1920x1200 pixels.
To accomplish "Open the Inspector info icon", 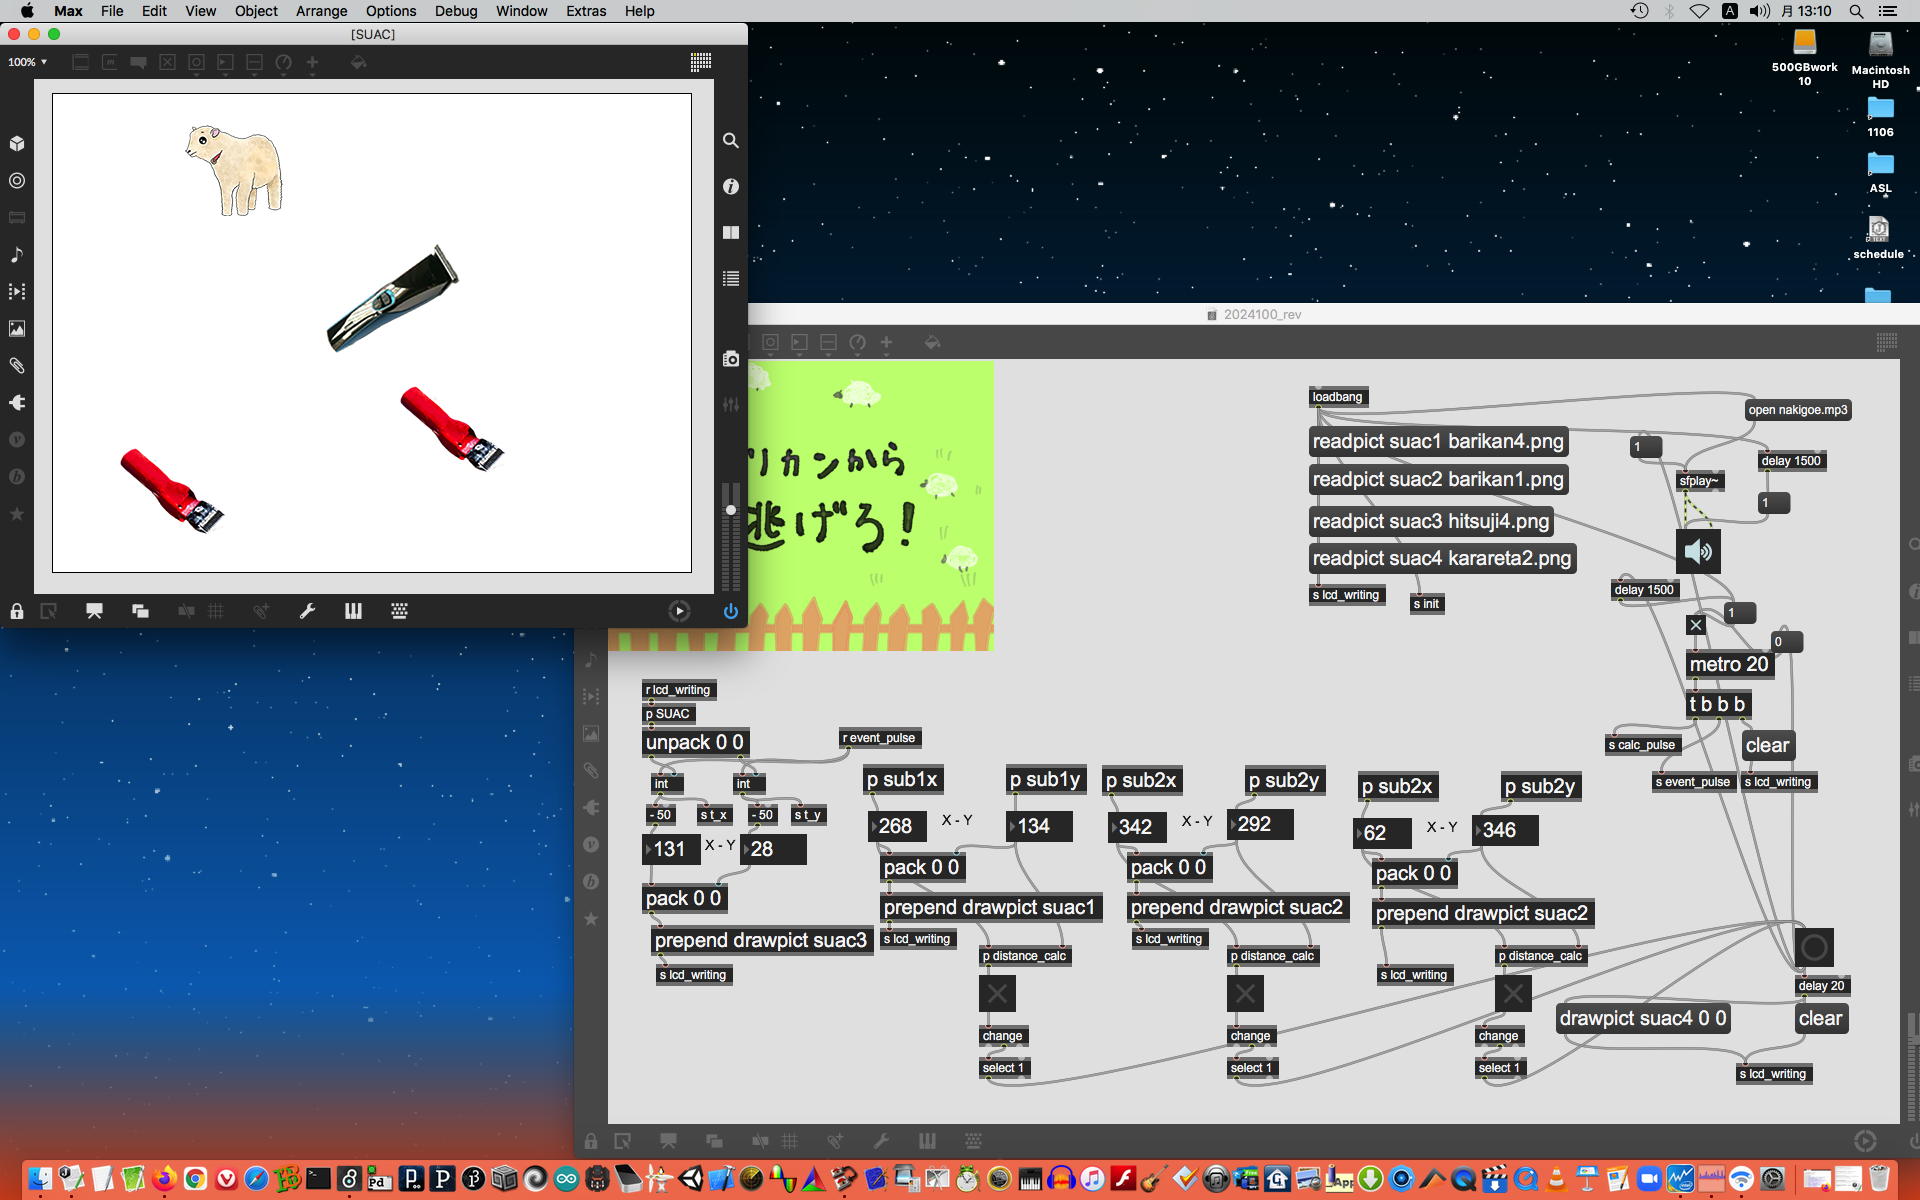I will (731, 187).
